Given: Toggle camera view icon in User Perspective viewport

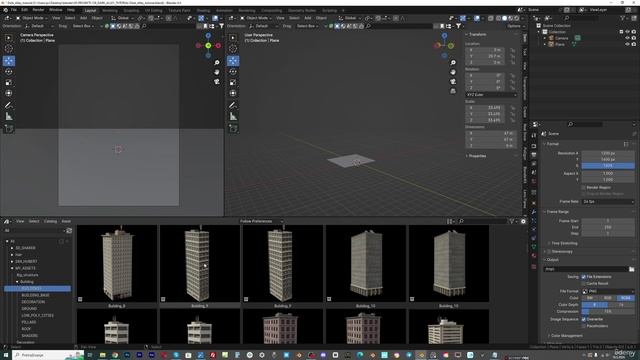Looking at the screenshot, I should [453, 82].
